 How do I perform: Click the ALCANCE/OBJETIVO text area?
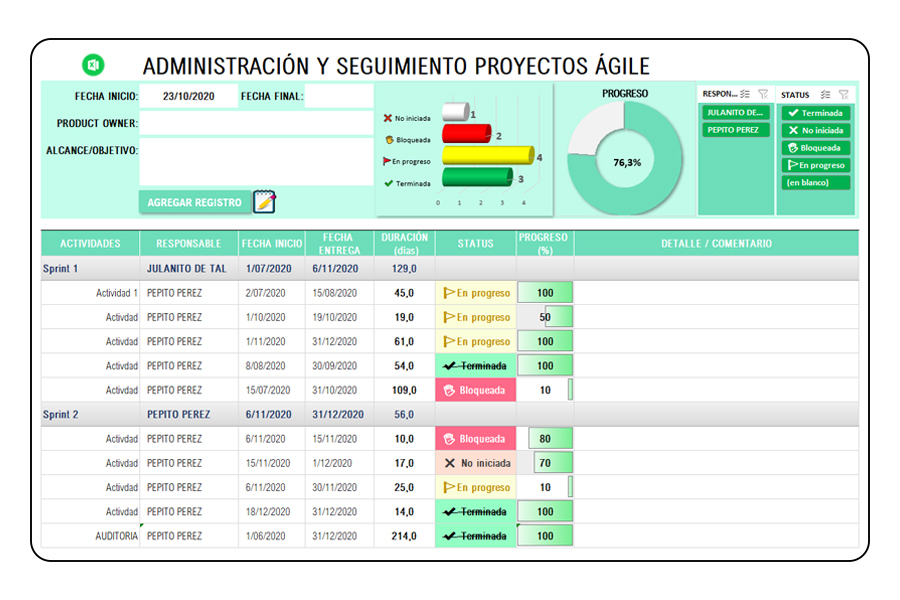[x=256, y=162]
